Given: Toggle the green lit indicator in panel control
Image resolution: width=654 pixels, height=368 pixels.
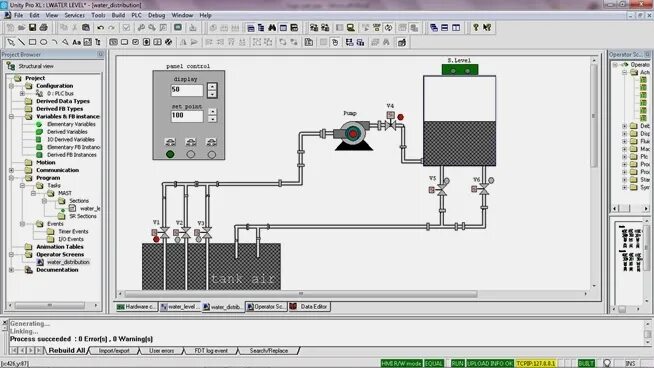Looking at the screenshot, I should 170,154.
